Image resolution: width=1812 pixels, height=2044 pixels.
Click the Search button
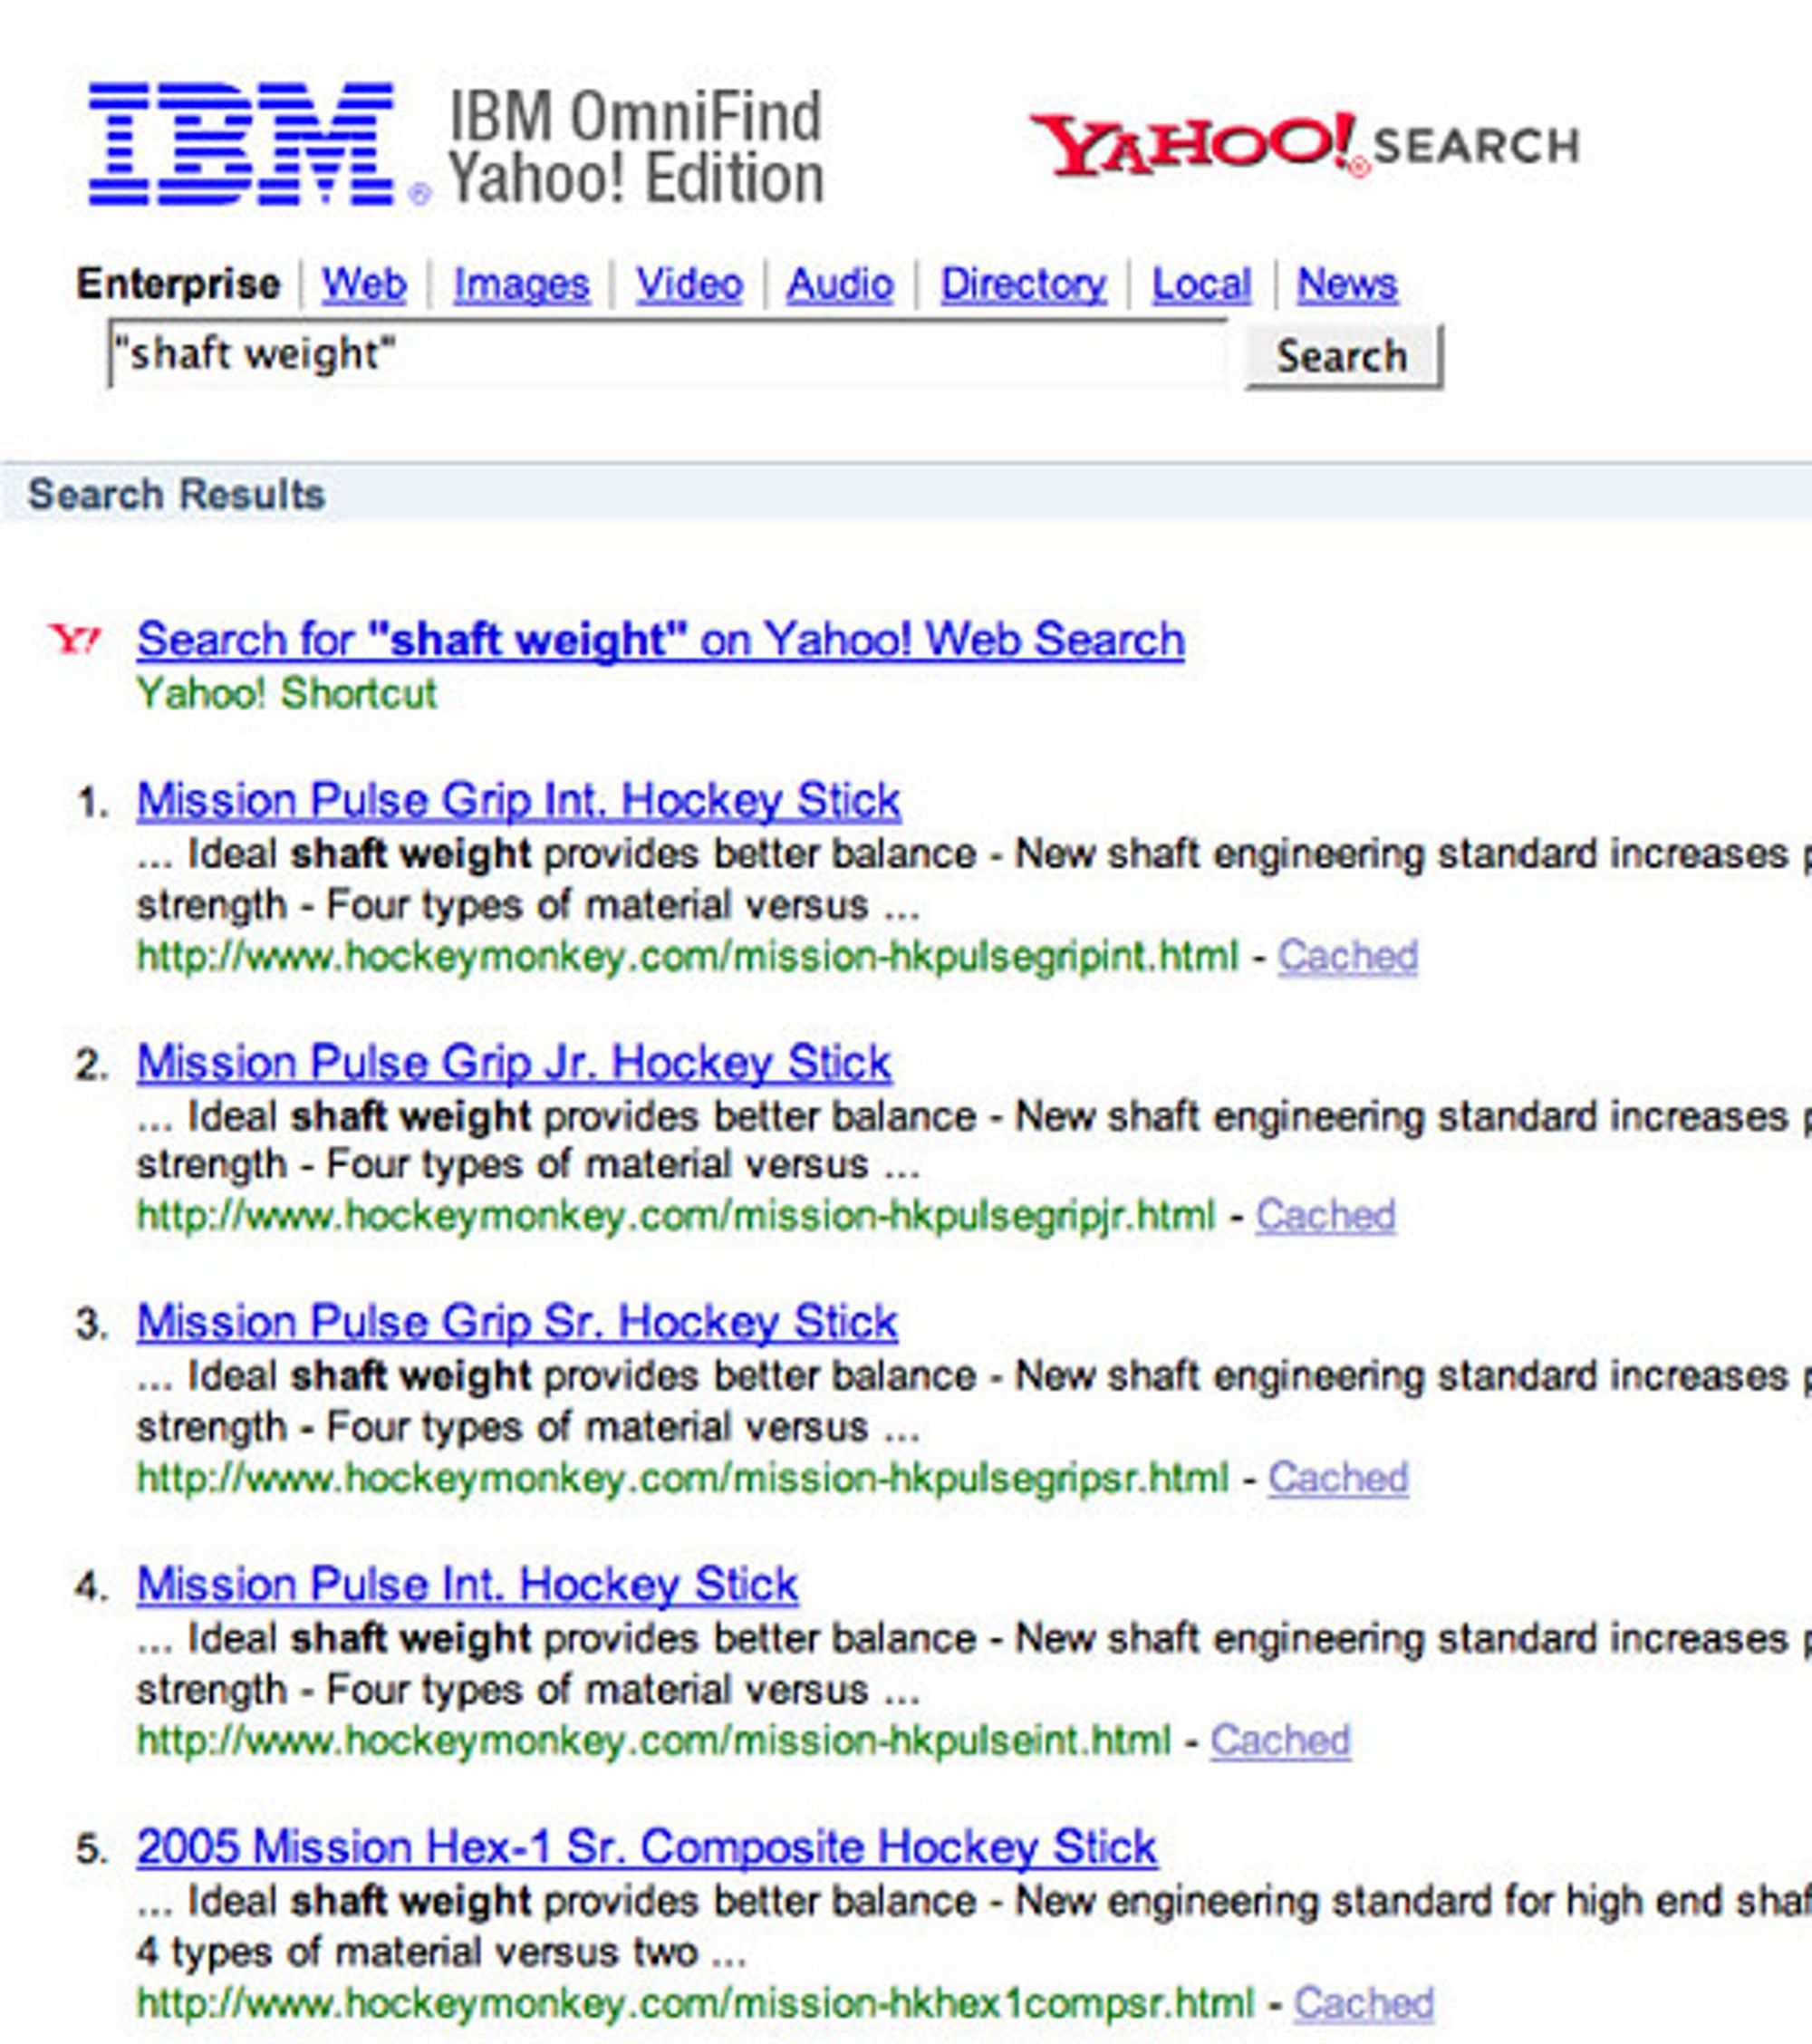pos(1342,356)
